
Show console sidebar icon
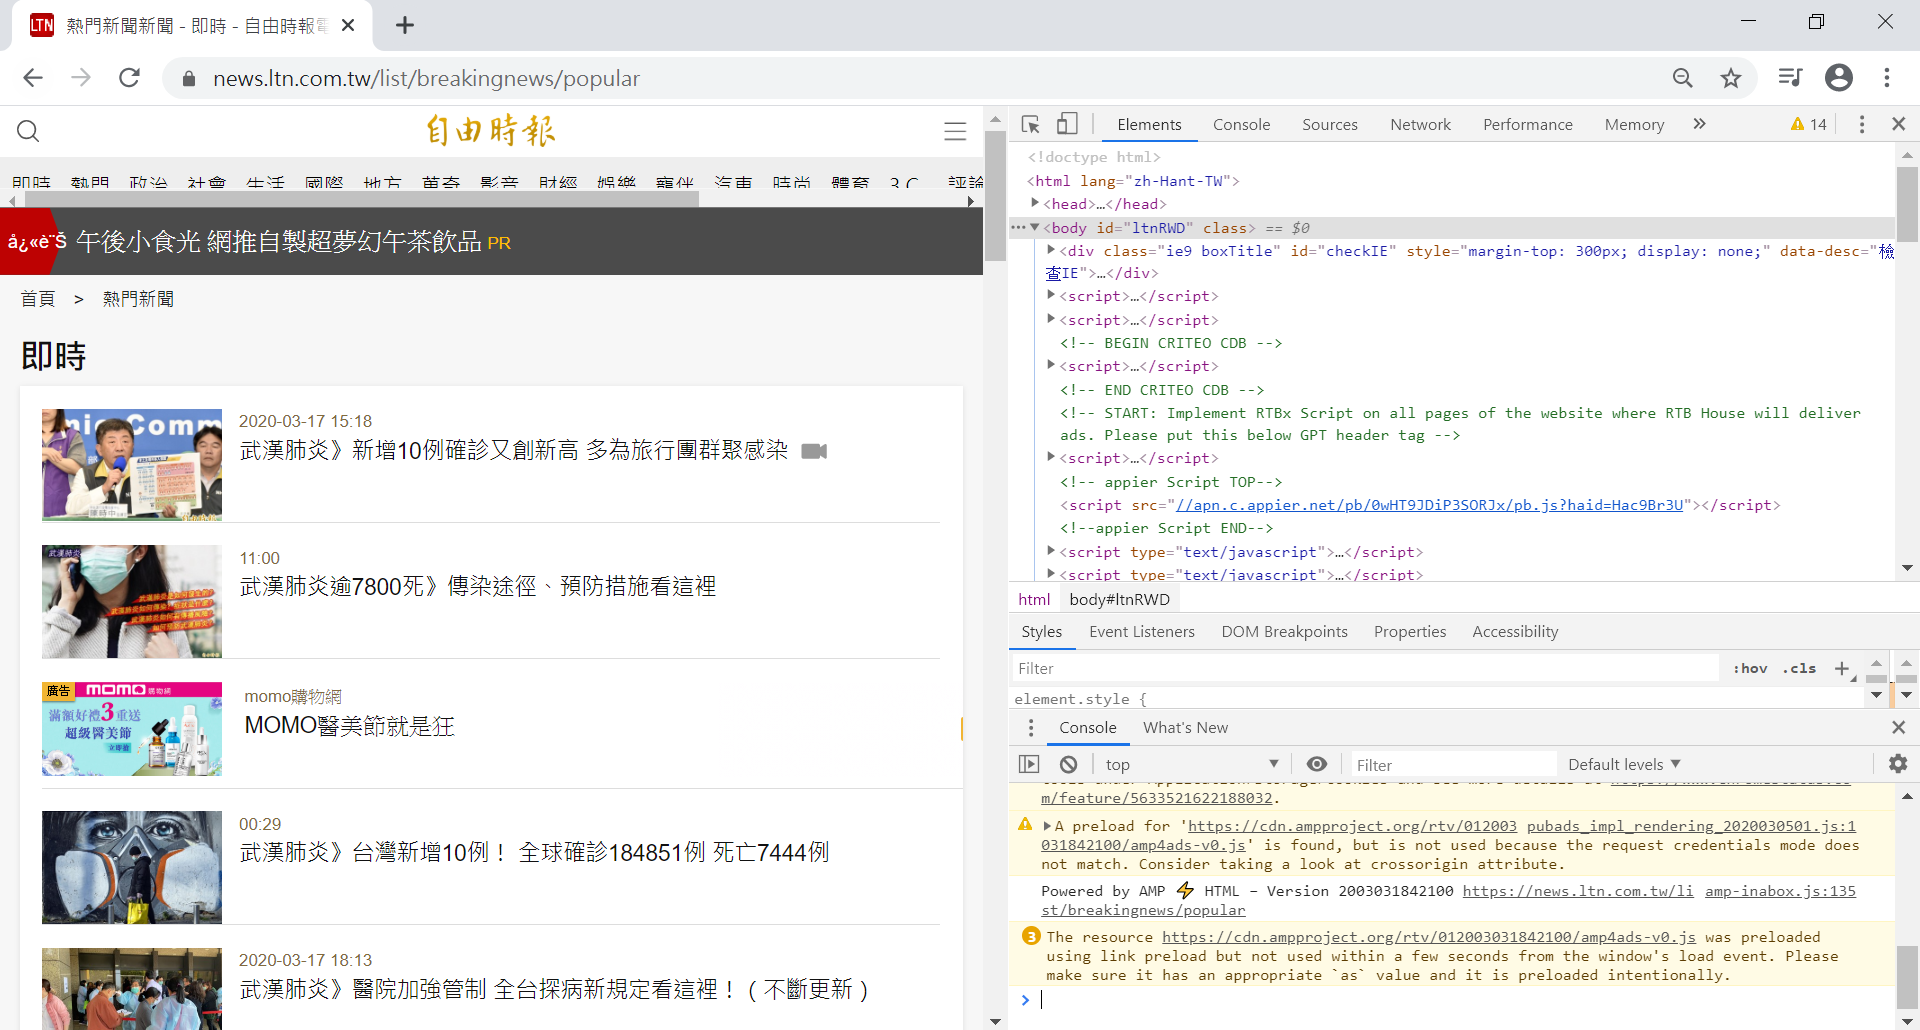(x=1029, y=764)
